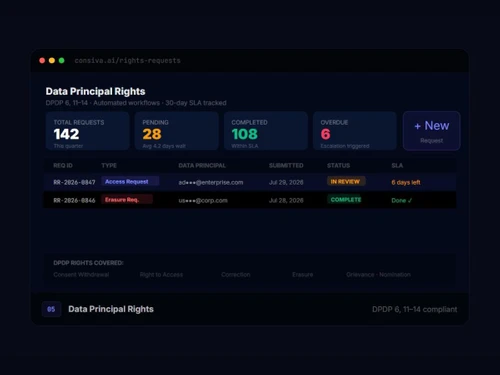Click the Erasure Req. type tag

pyautogui.click(x=127, y=200)
